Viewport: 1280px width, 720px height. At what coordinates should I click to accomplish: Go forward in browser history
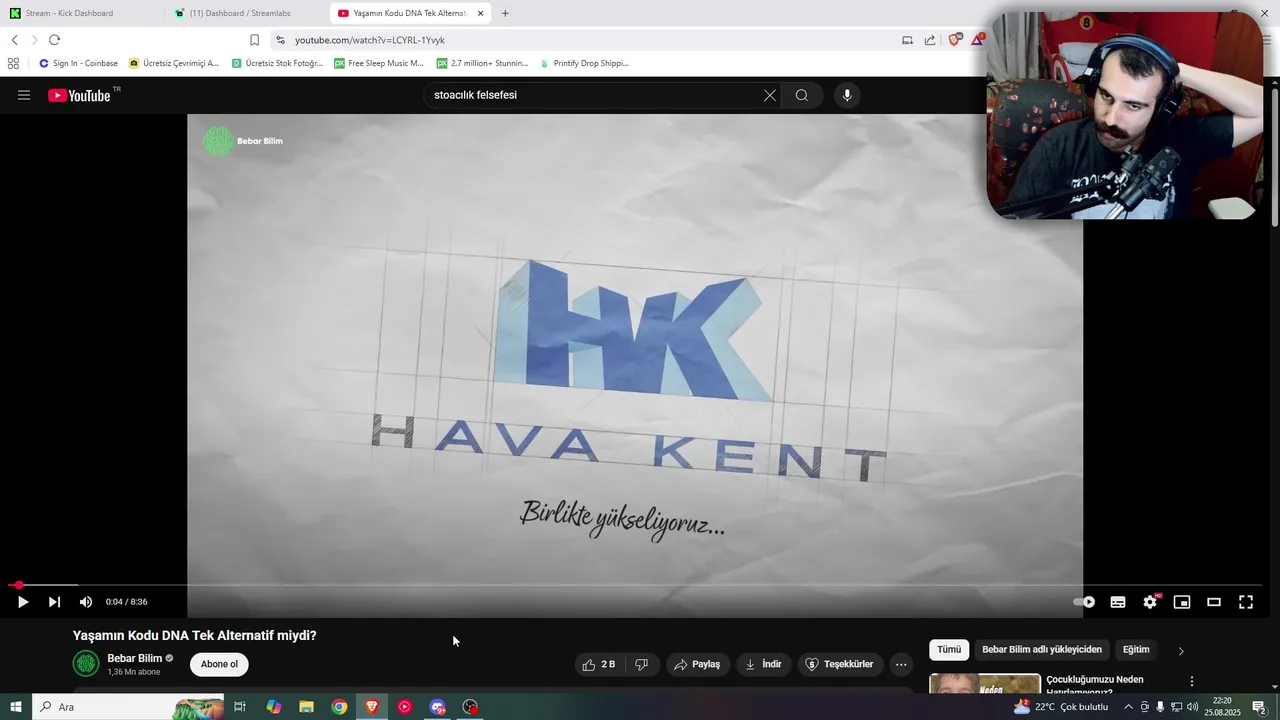34,40
